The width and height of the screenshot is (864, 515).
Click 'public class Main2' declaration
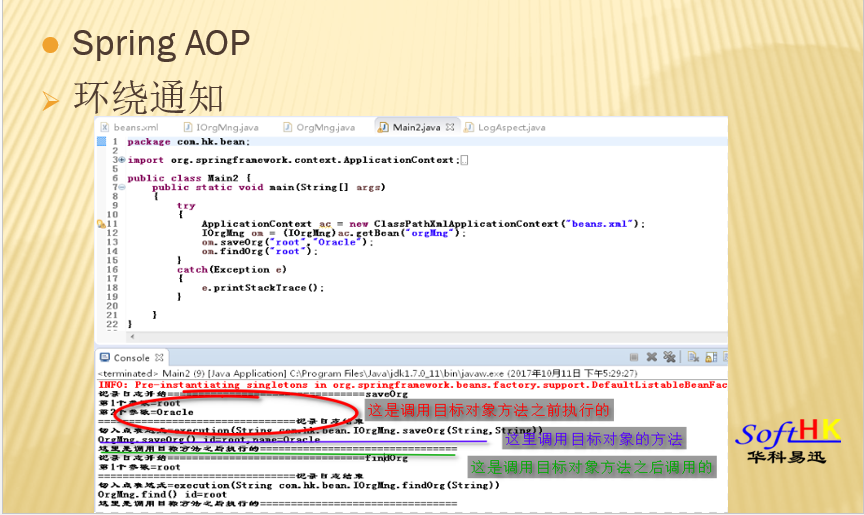pyautogui.click(x=189, y=178)
